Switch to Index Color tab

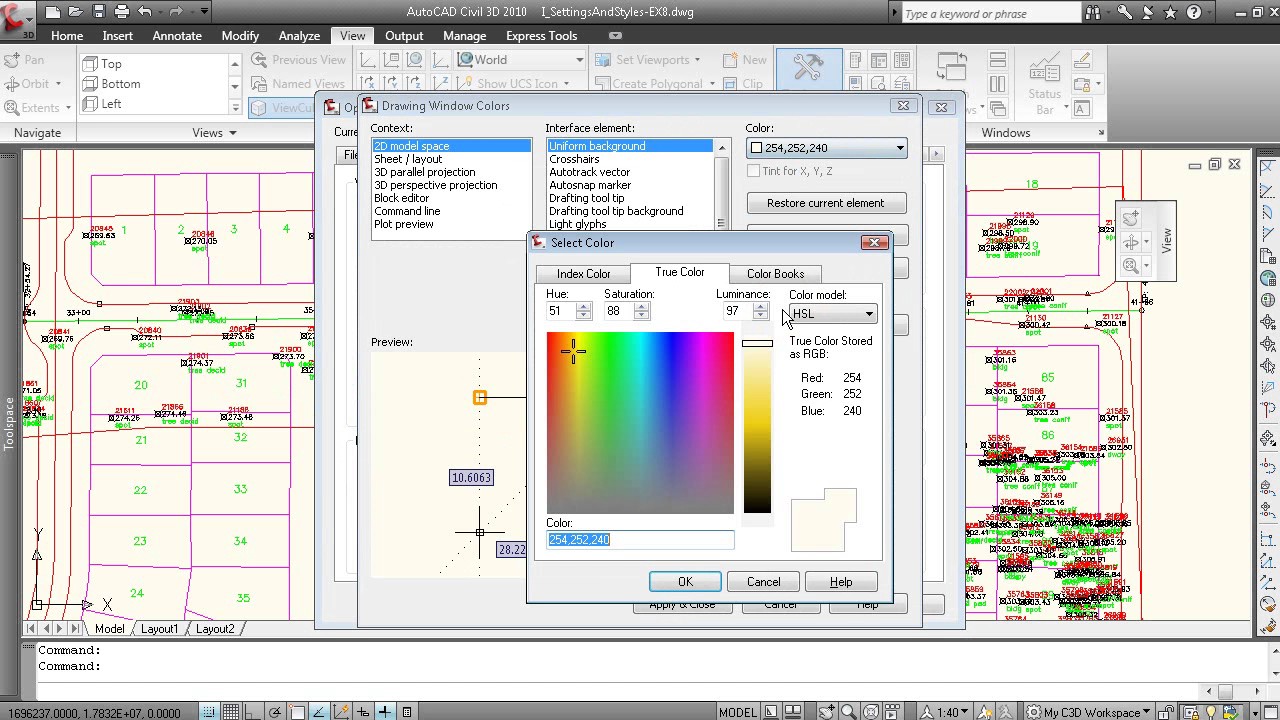(x=583, y=274)
